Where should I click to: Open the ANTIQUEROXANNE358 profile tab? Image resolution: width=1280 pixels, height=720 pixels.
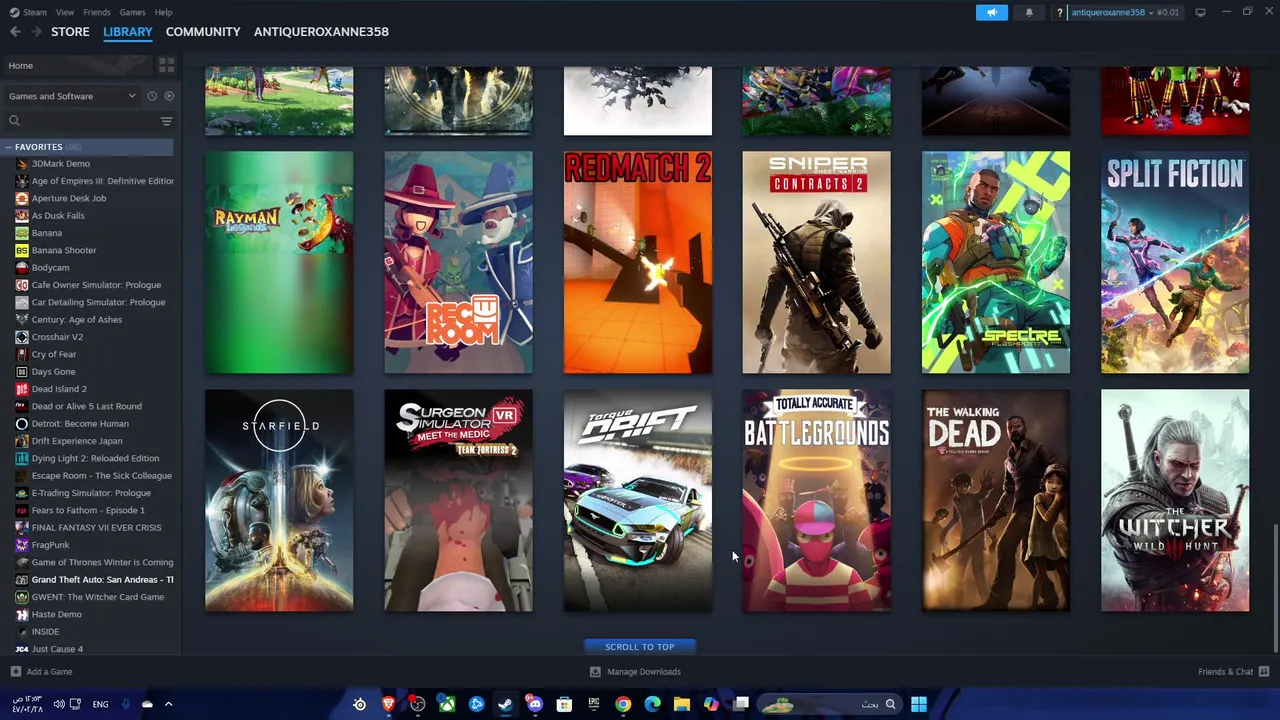point(321,32)
